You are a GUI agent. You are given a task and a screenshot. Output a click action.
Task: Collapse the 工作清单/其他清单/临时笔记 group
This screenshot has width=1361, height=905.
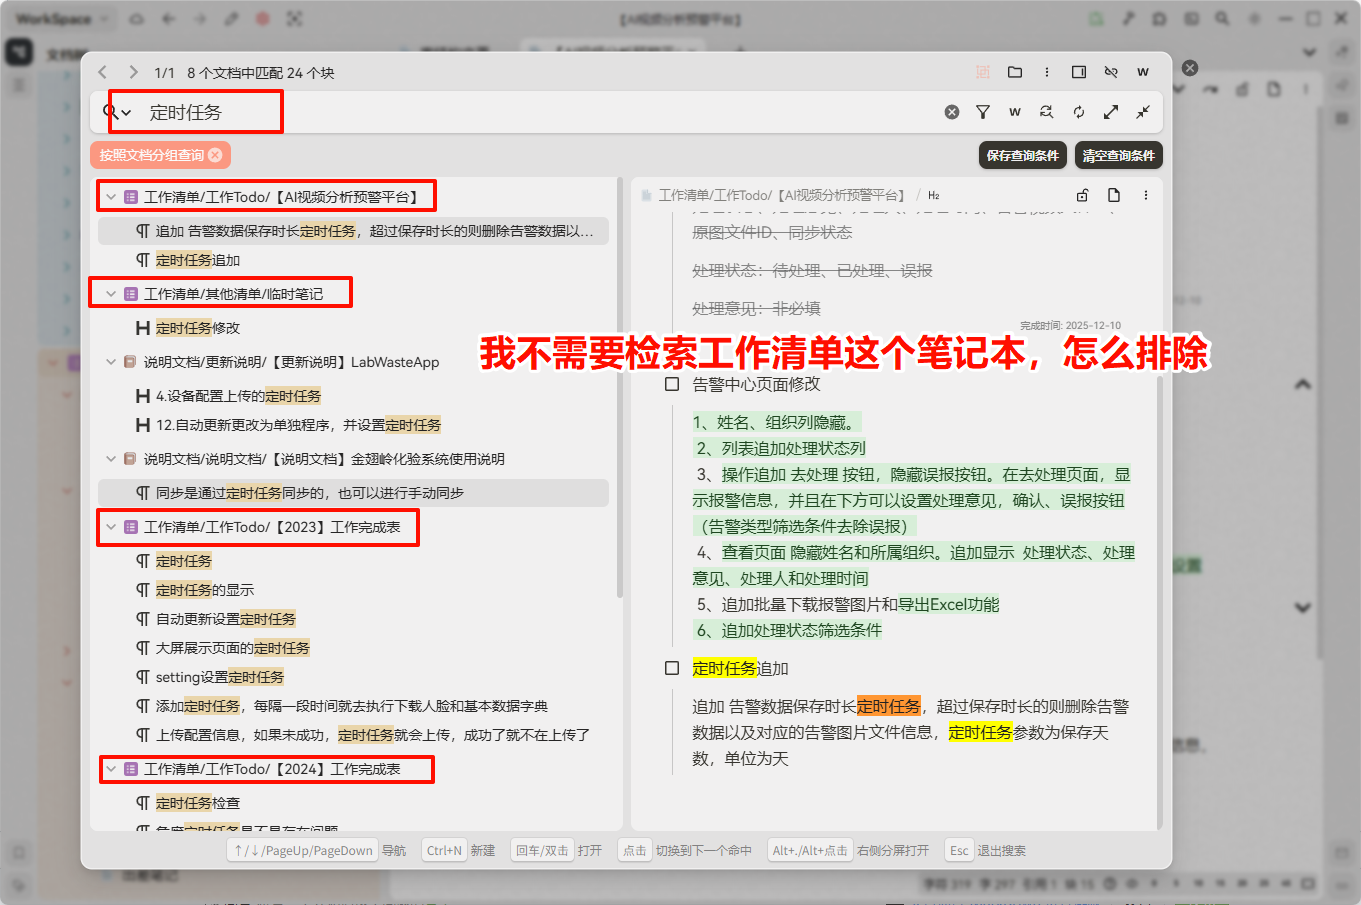(x=111, y=294)
